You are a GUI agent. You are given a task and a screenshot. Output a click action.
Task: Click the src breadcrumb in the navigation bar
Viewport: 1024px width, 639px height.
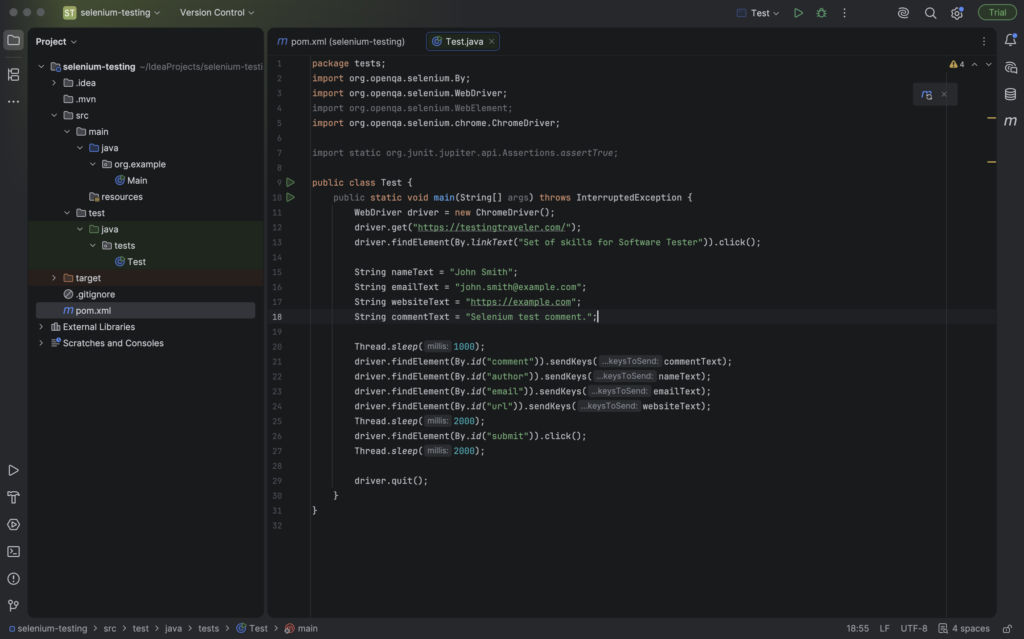[110, 629]
